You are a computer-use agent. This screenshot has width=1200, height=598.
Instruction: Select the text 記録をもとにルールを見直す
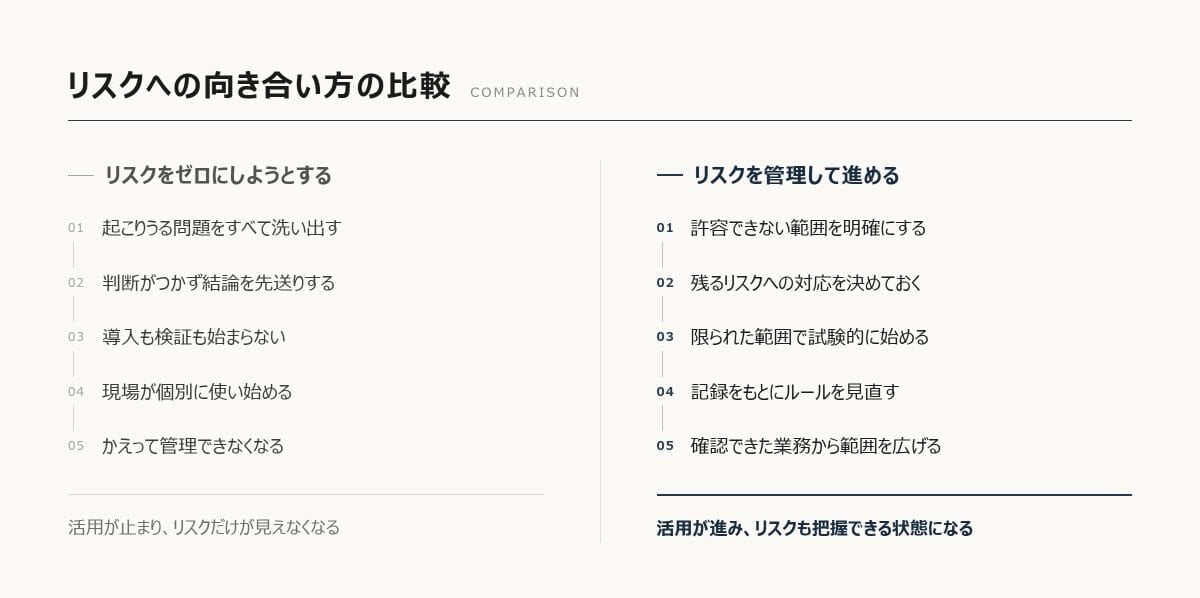[x=795, y=392]
